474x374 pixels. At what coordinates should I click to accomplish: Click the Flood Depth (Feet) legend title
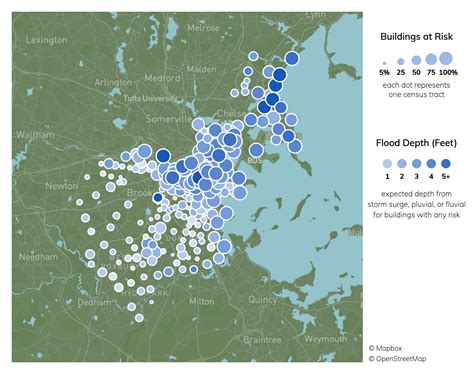[x=416, y=143]
